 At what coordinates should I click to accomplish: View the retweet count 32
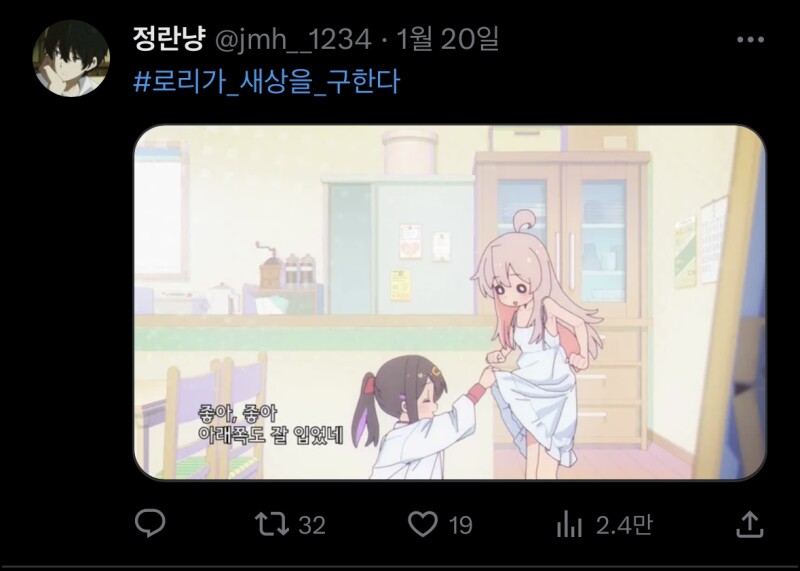click(x=312, y=525)
